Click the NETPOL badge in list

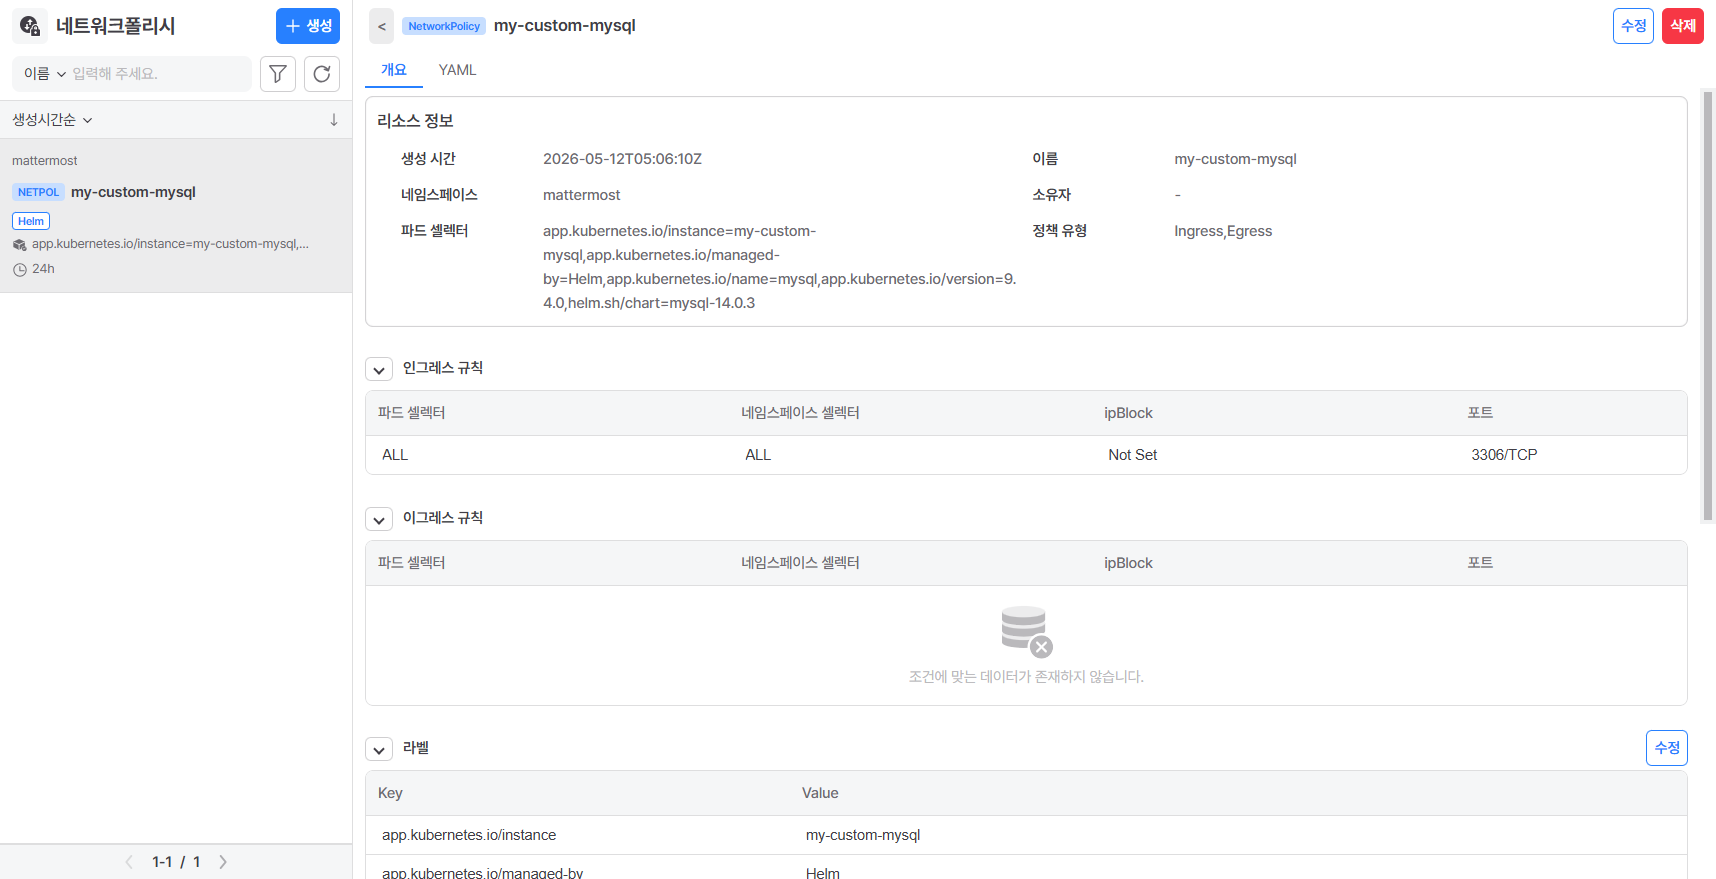[38, 192]
